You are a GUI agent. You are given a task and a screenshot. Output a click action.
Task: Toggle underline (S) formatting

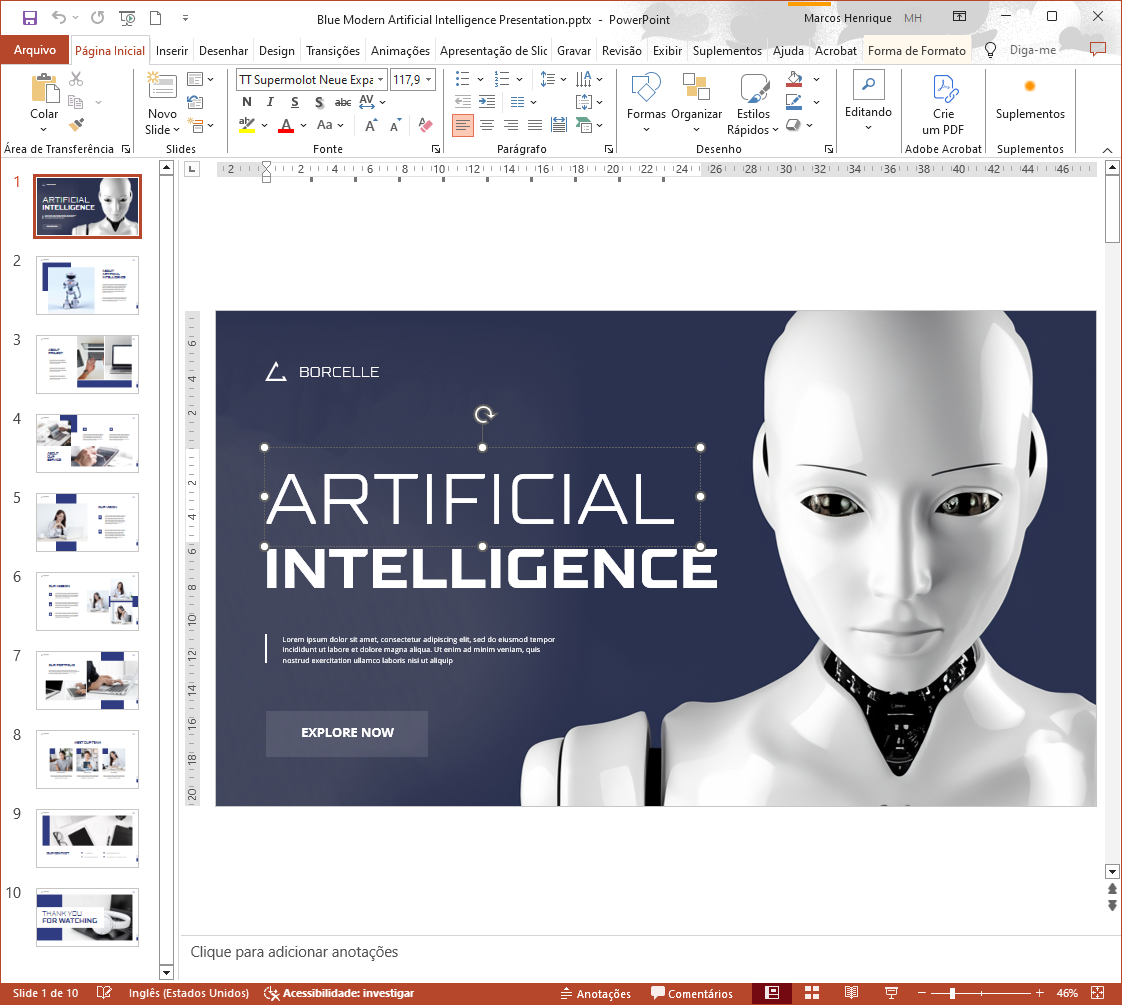click(295, 102)
